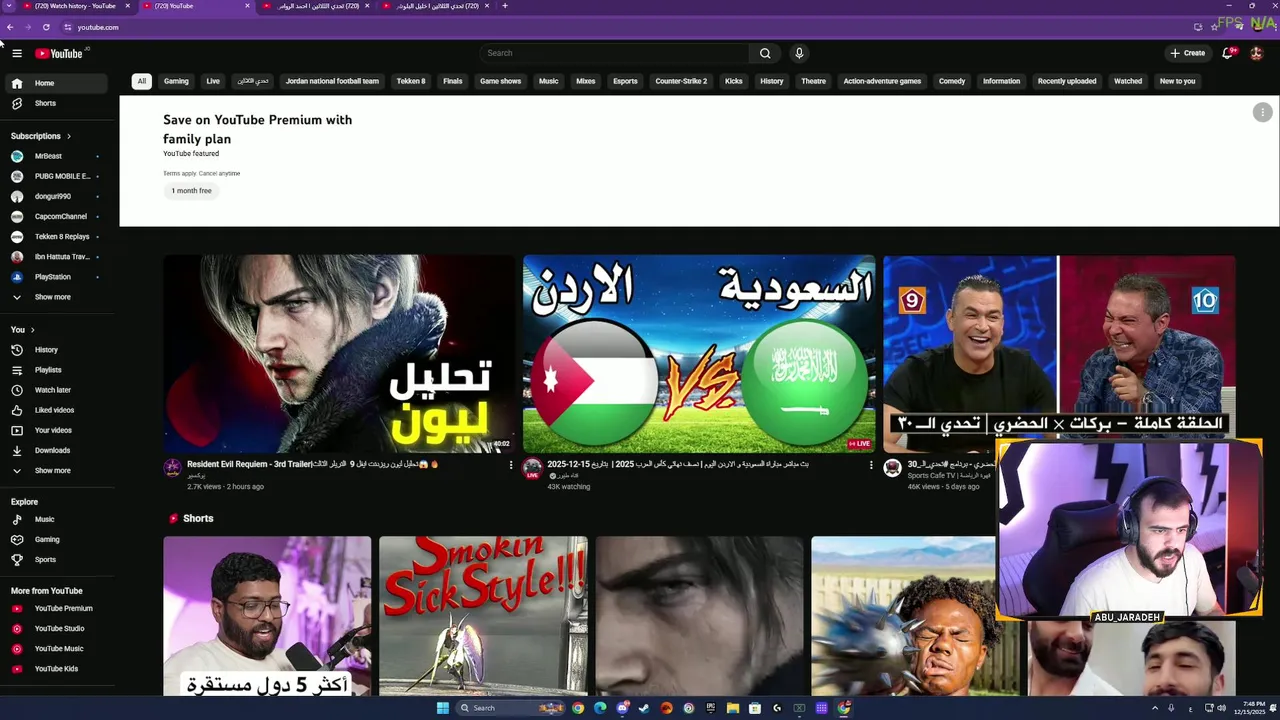Open File Explorer from the taskbar
This screenshot has width=1280, height=720.
[733, 708]
